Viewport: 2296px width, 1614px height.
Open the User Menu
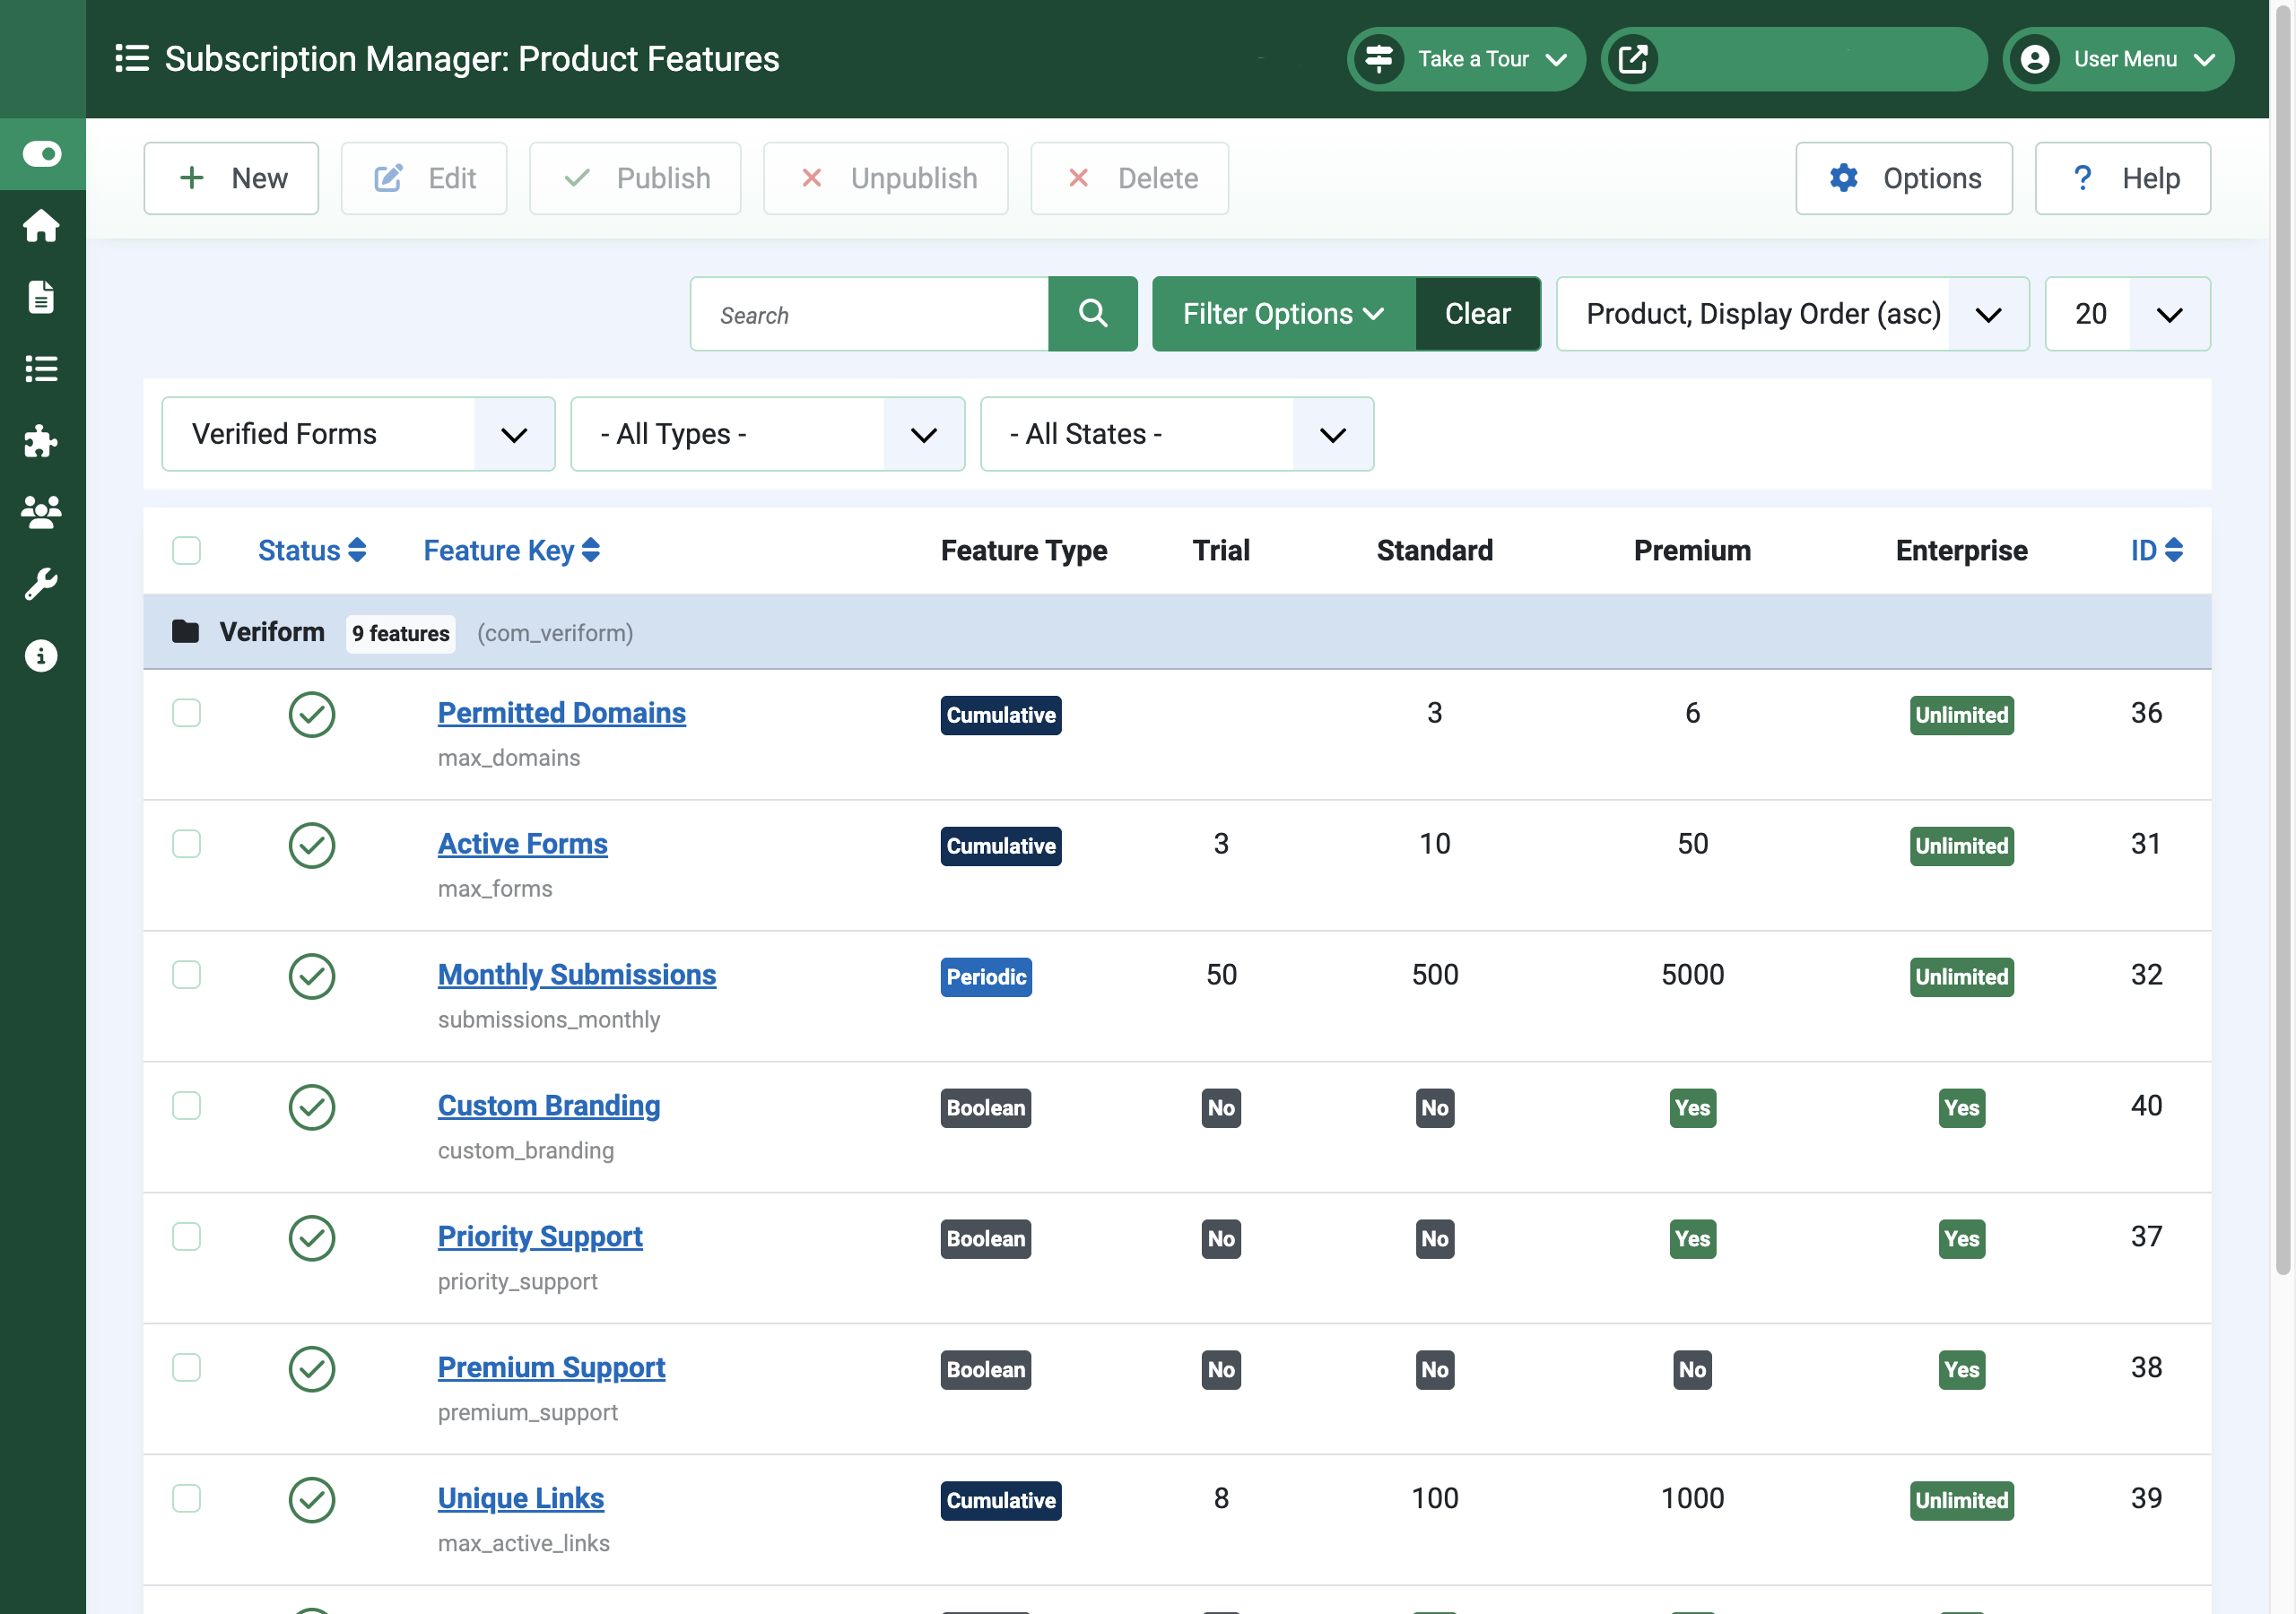(x=2118, y=59)
